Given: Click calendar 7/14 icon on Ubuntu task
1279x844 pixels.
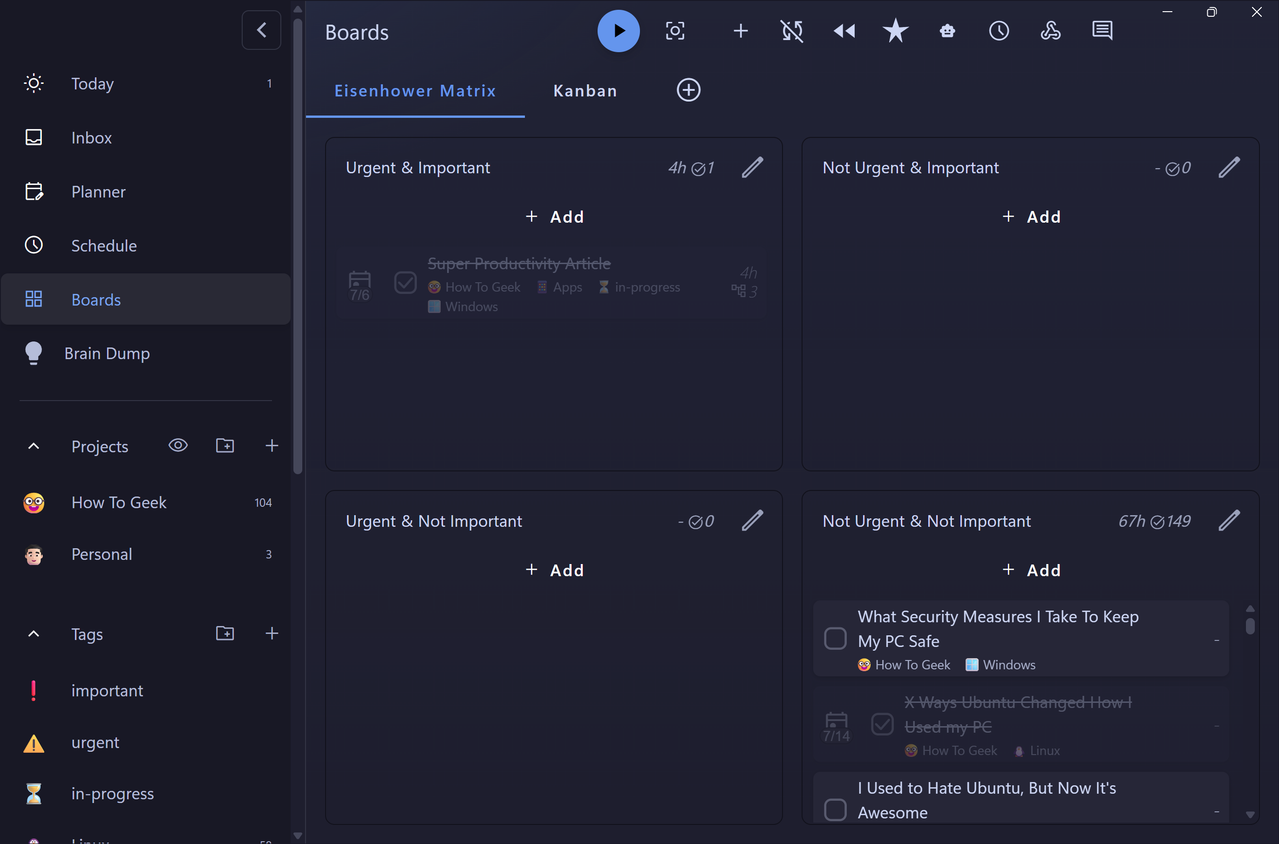Looking at the screenshot, I should [x=836, y=726].
